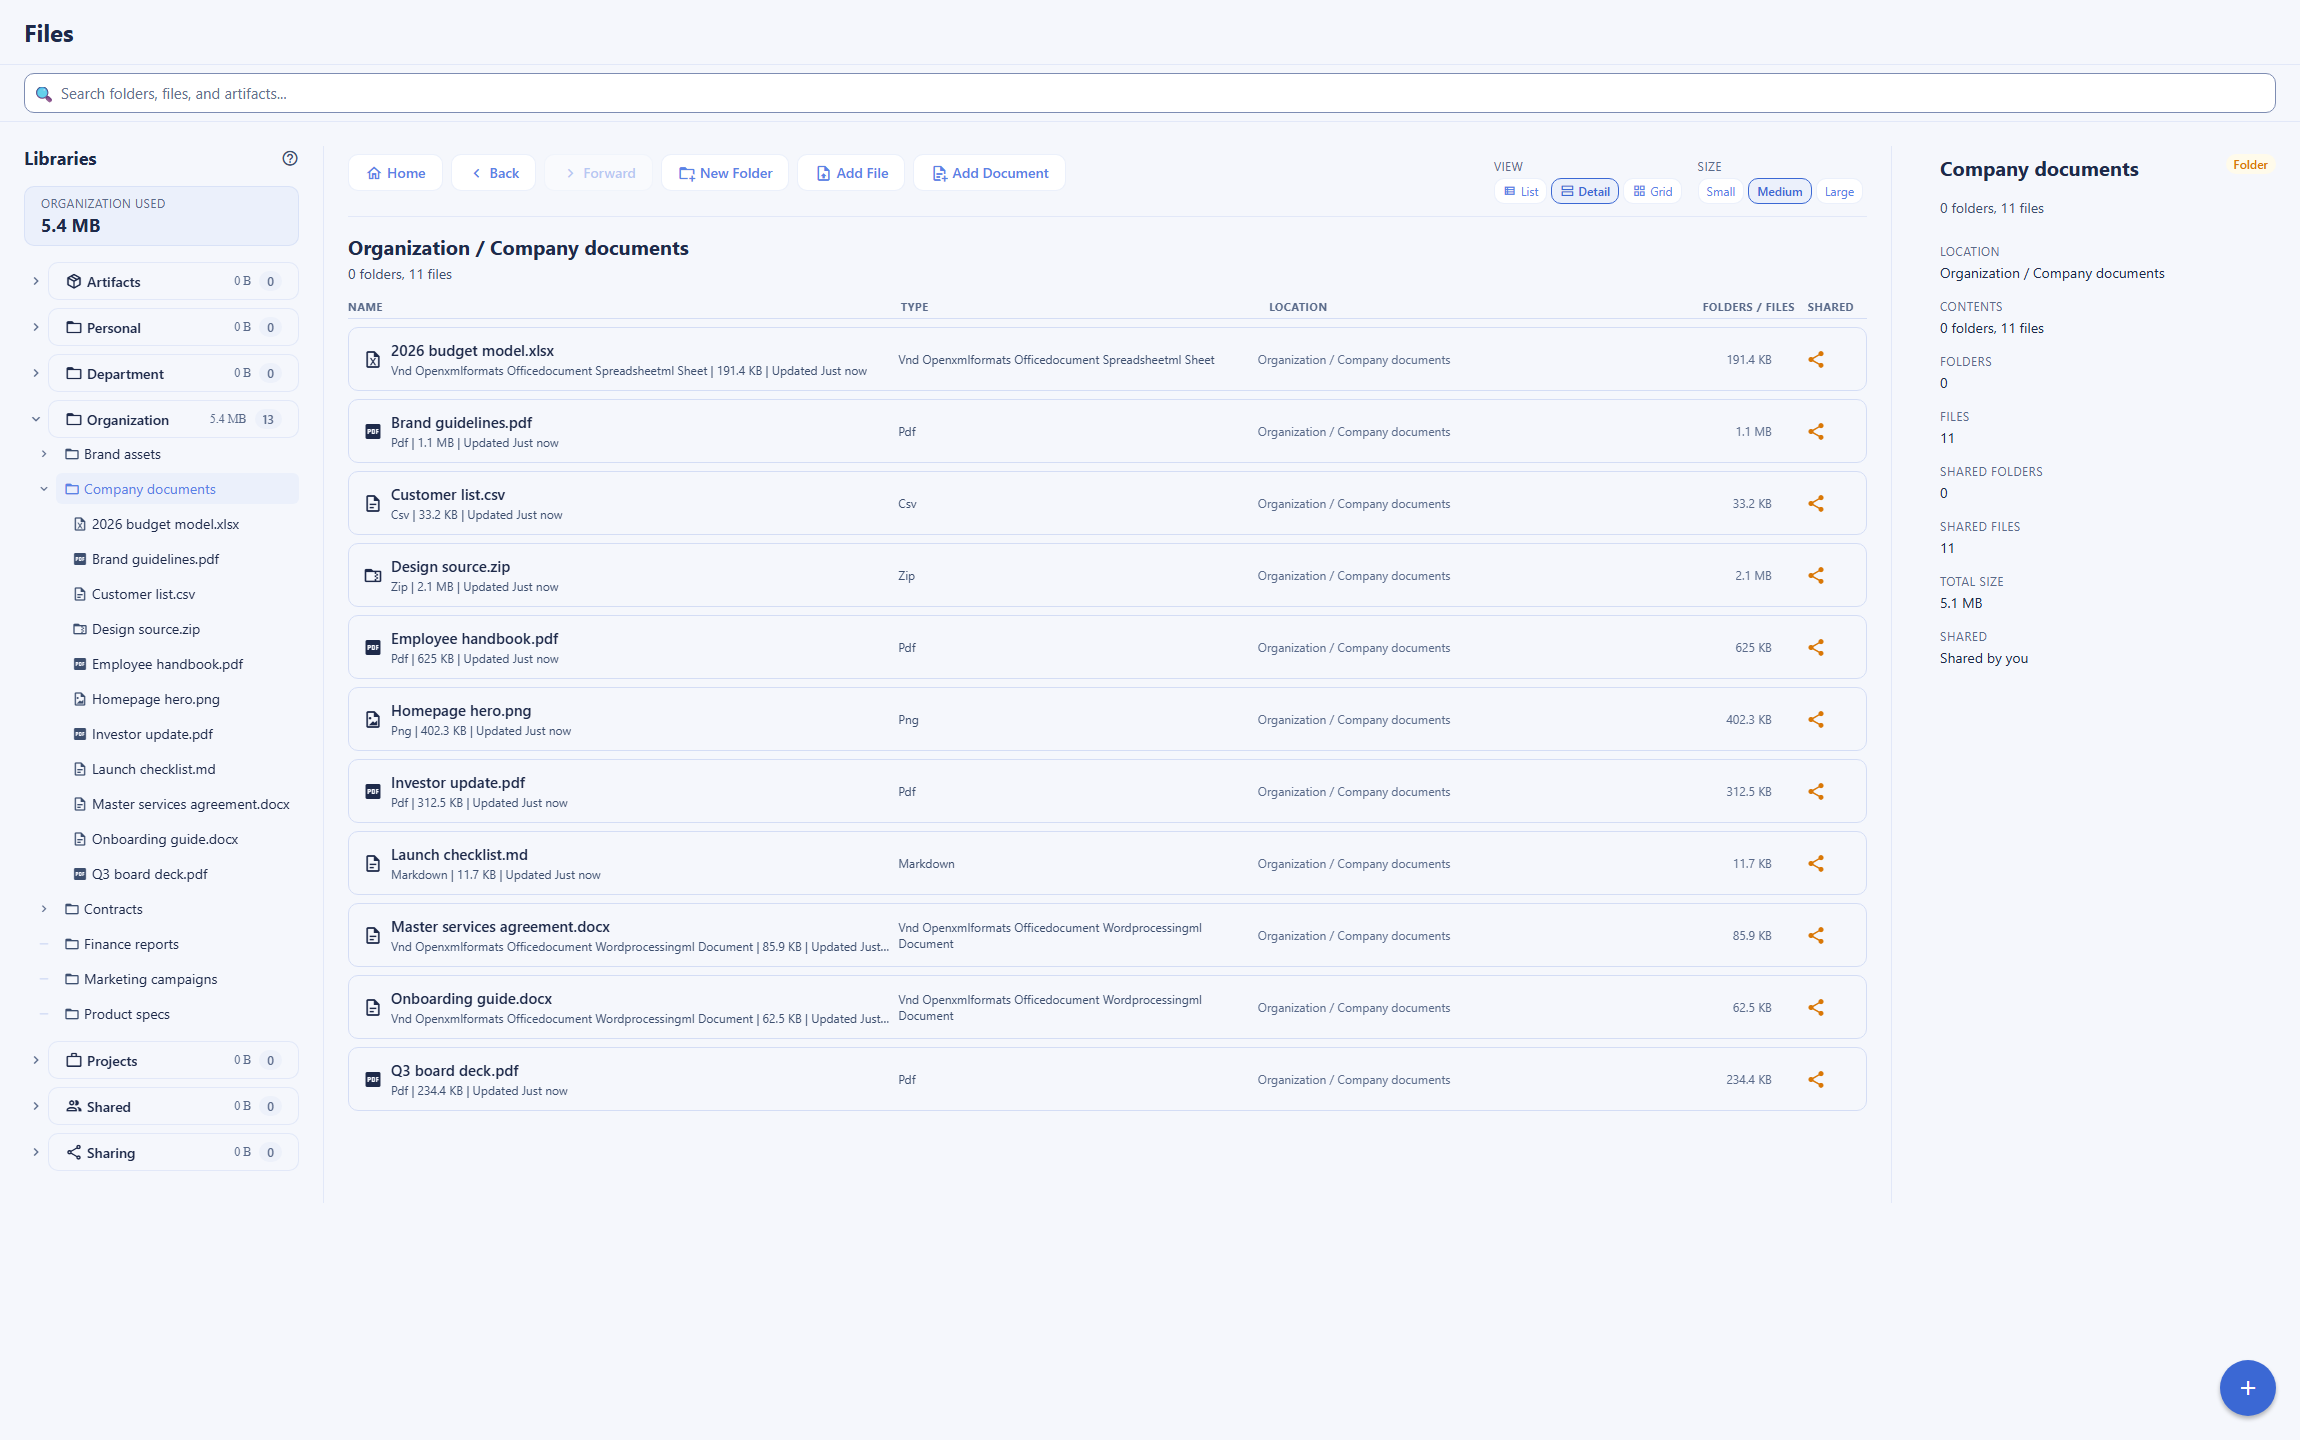Expand the Department library
This screenshot has width=2300, height=1440.
point(36,374)
